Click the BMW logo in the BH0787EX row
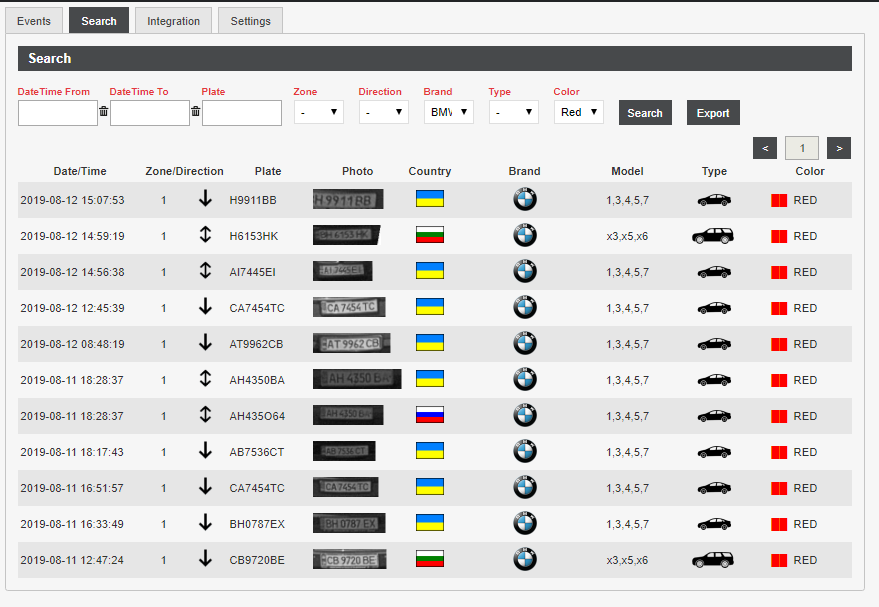Image resolution: width=879 pixels, height=607 pixels. [x=525, y=523]
